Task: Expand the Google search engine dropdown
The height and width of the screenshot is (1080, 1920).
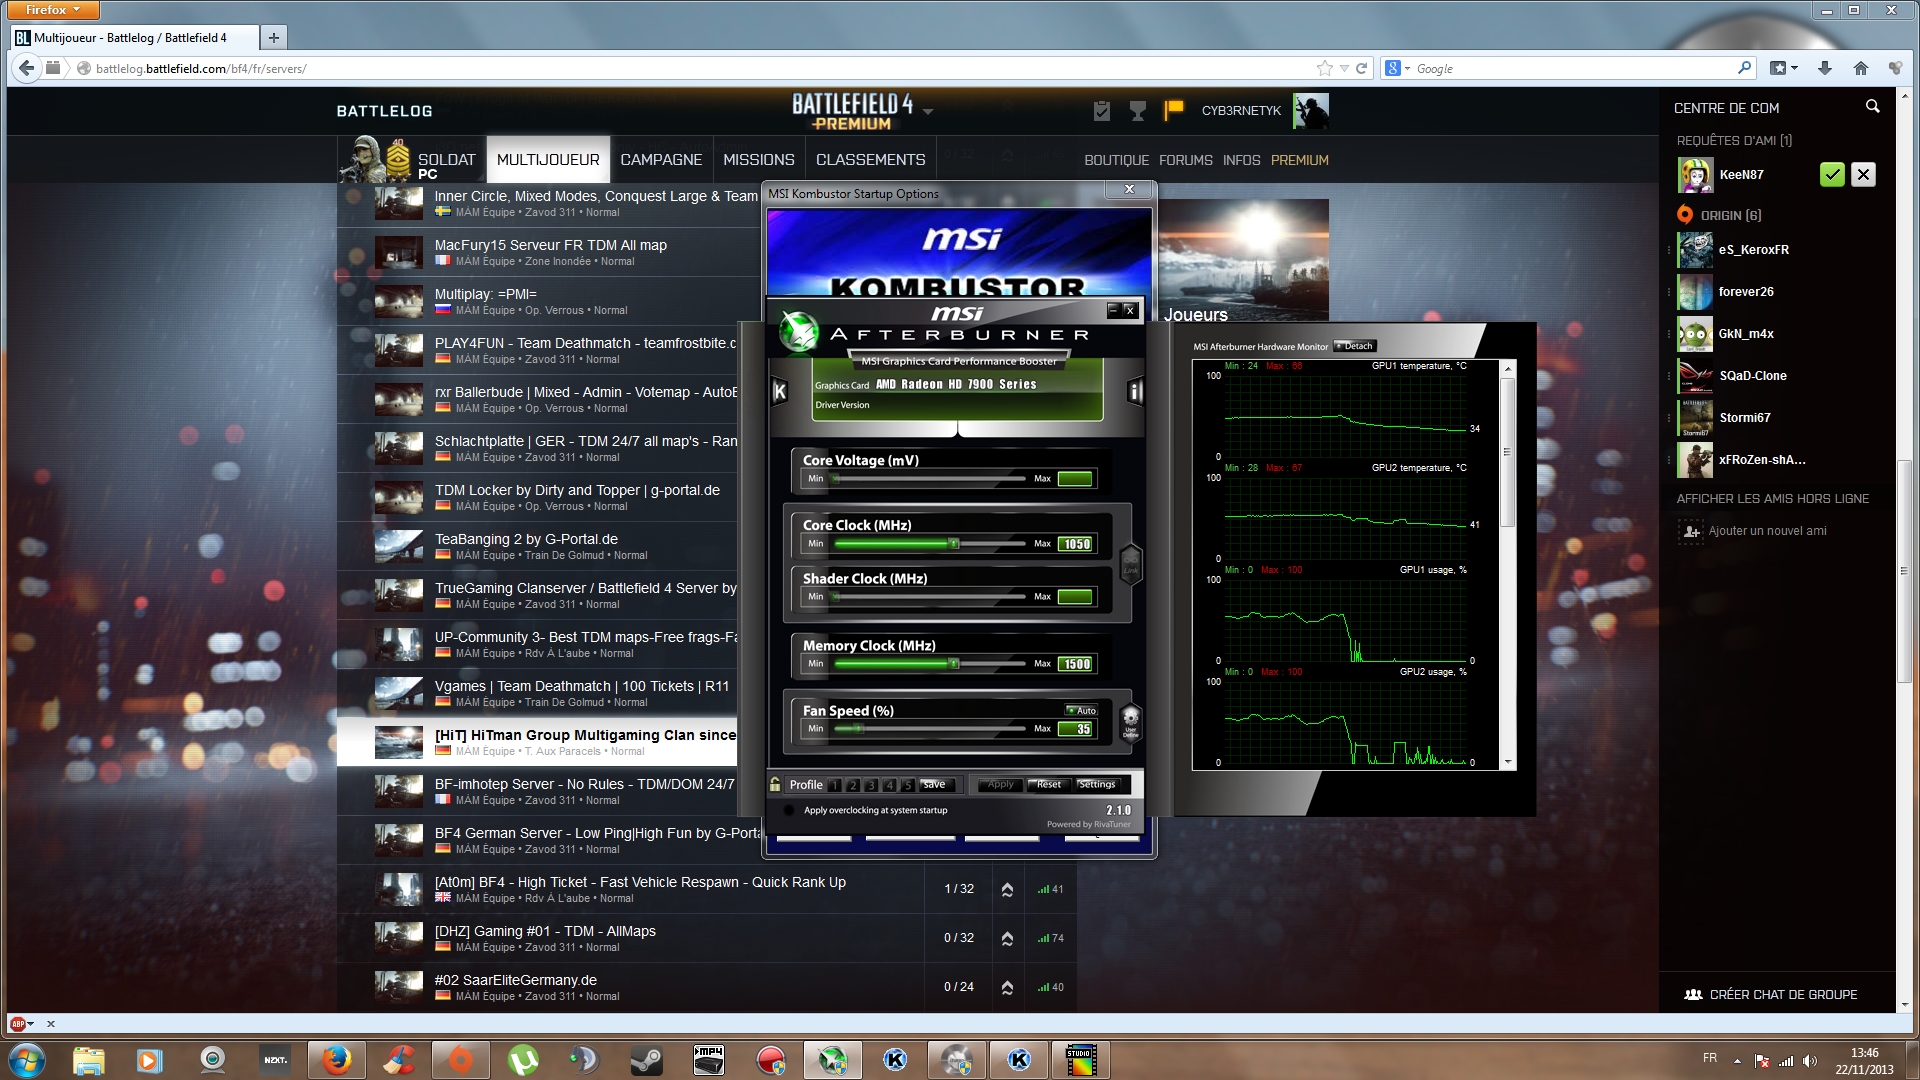Action: pyautogui.click(x=1407, y=69)
